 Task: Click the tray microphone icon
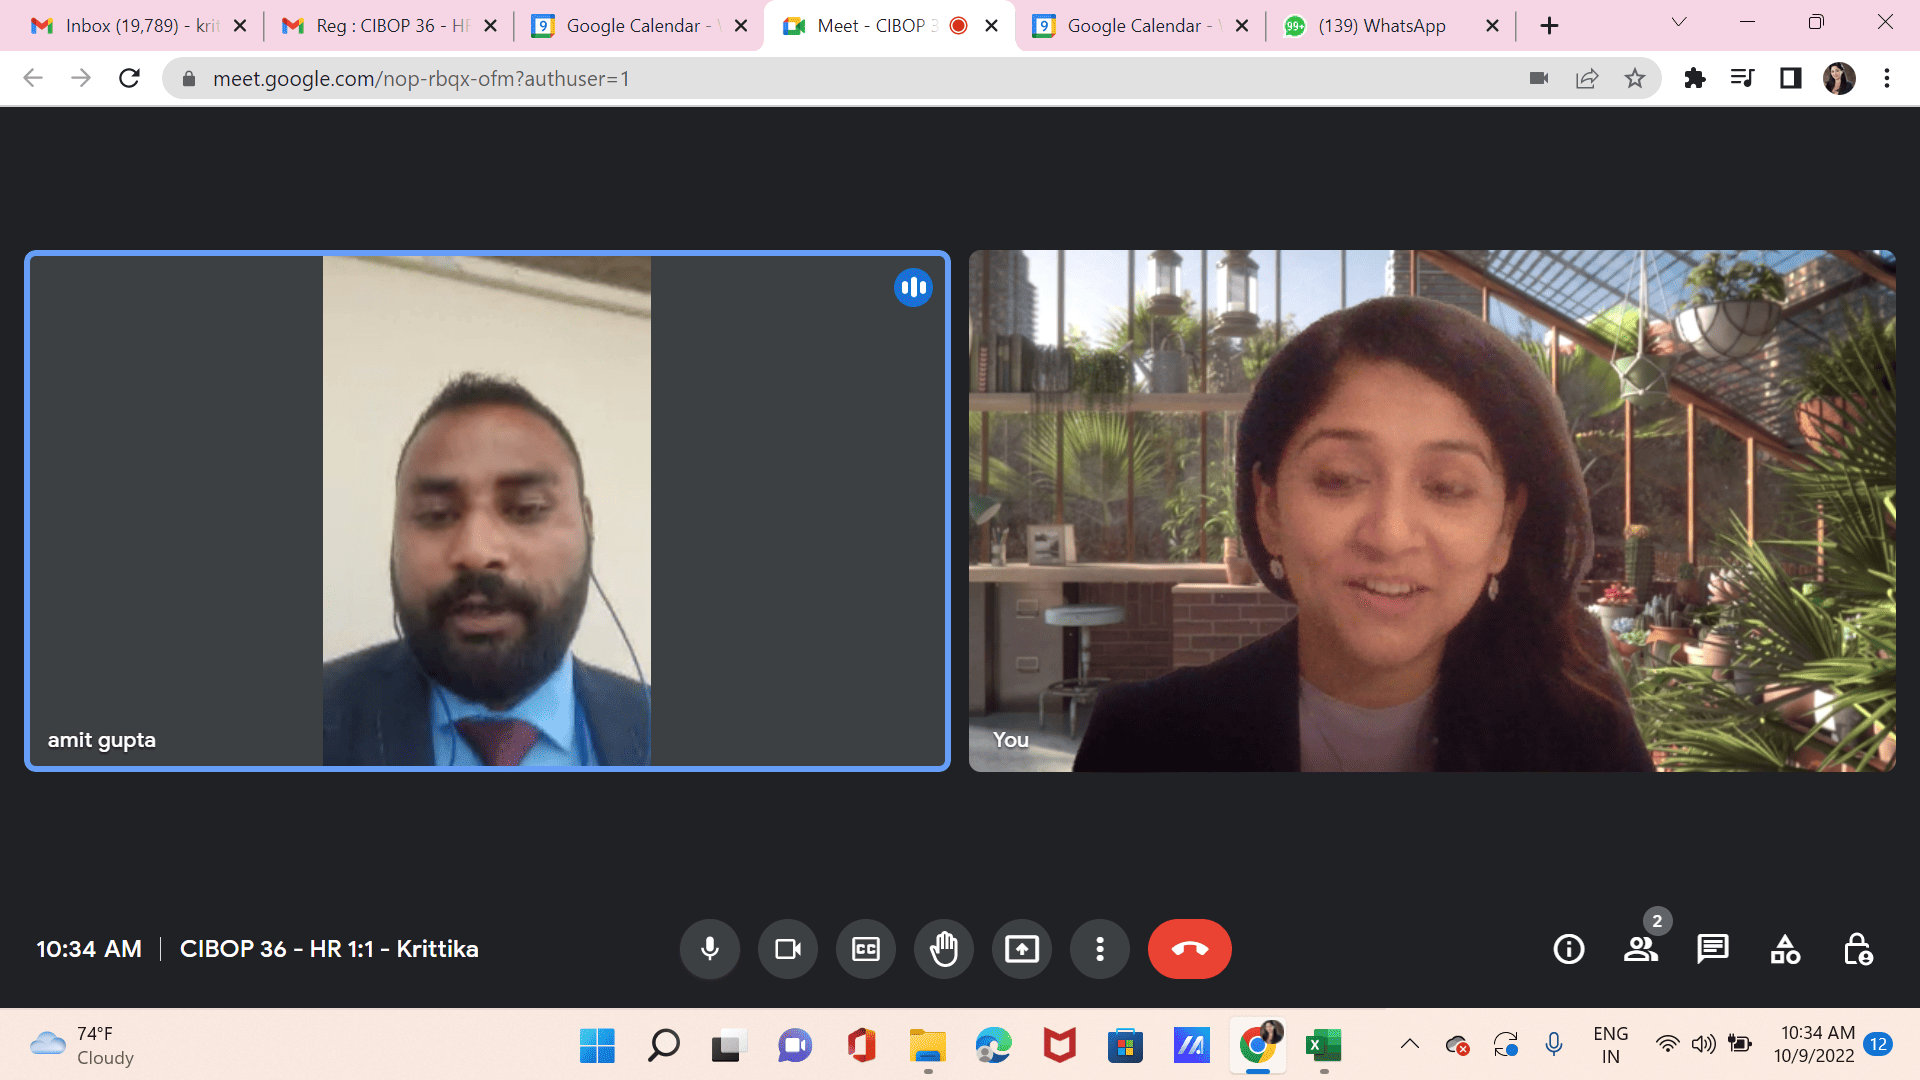1554,1045
